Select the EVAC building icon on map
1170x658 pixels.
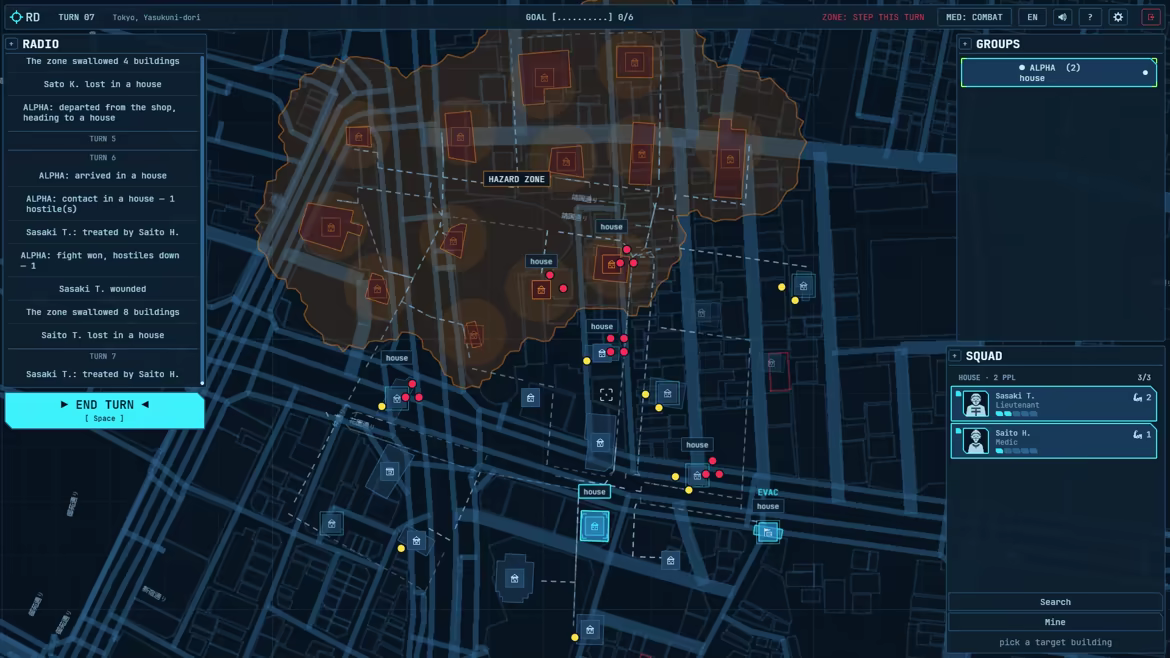click(768, 532)
